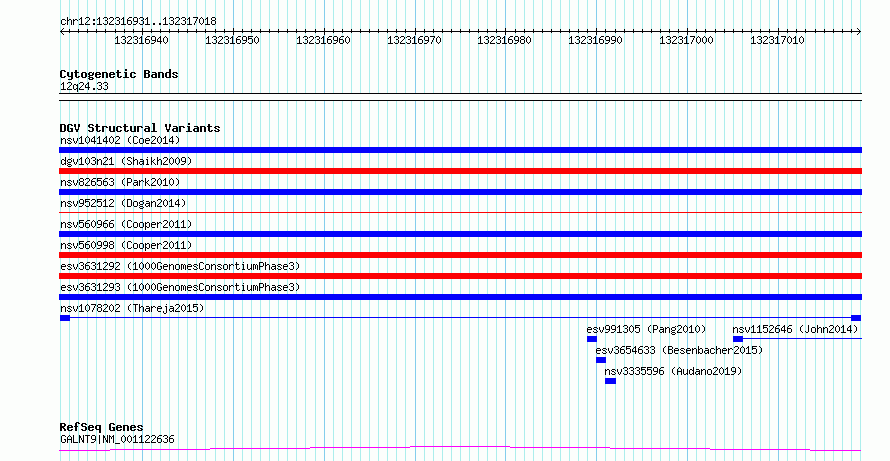Screen dimensions: 890x461
Task: Click the blue bar of nsv1041402
Action: (460, 150)
